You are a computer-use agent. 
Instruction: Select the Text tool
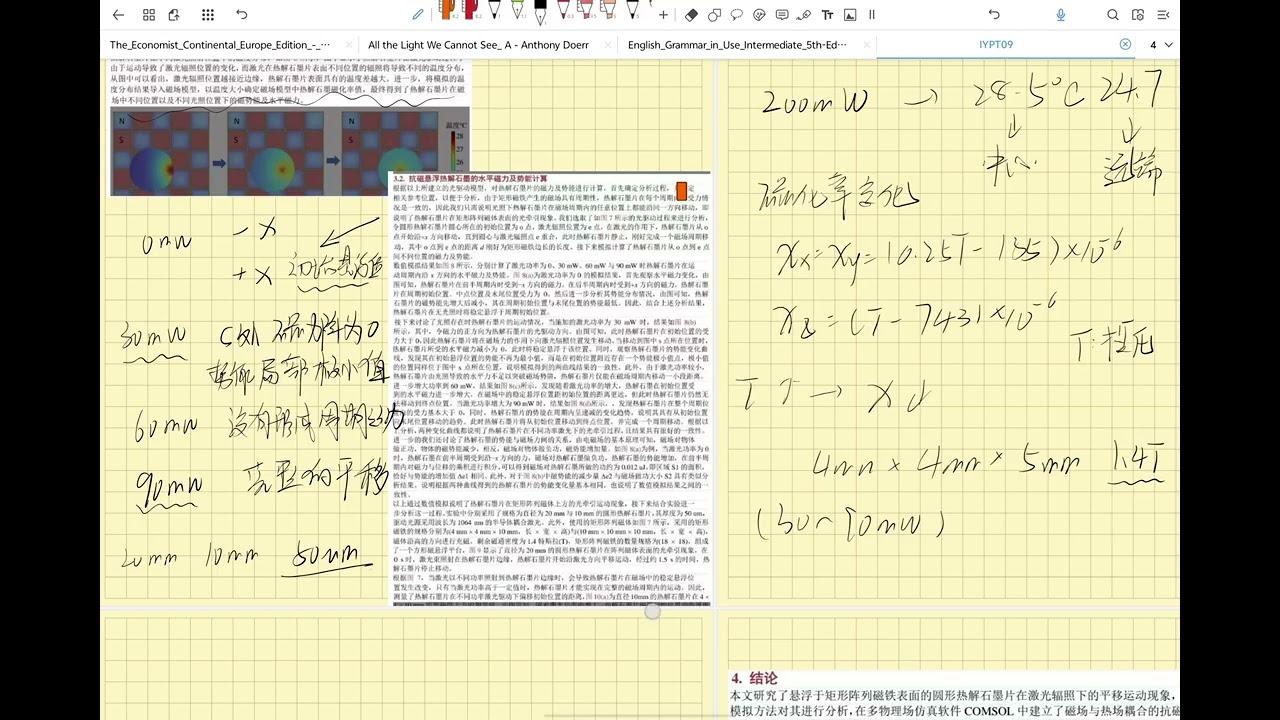point(827,15)
